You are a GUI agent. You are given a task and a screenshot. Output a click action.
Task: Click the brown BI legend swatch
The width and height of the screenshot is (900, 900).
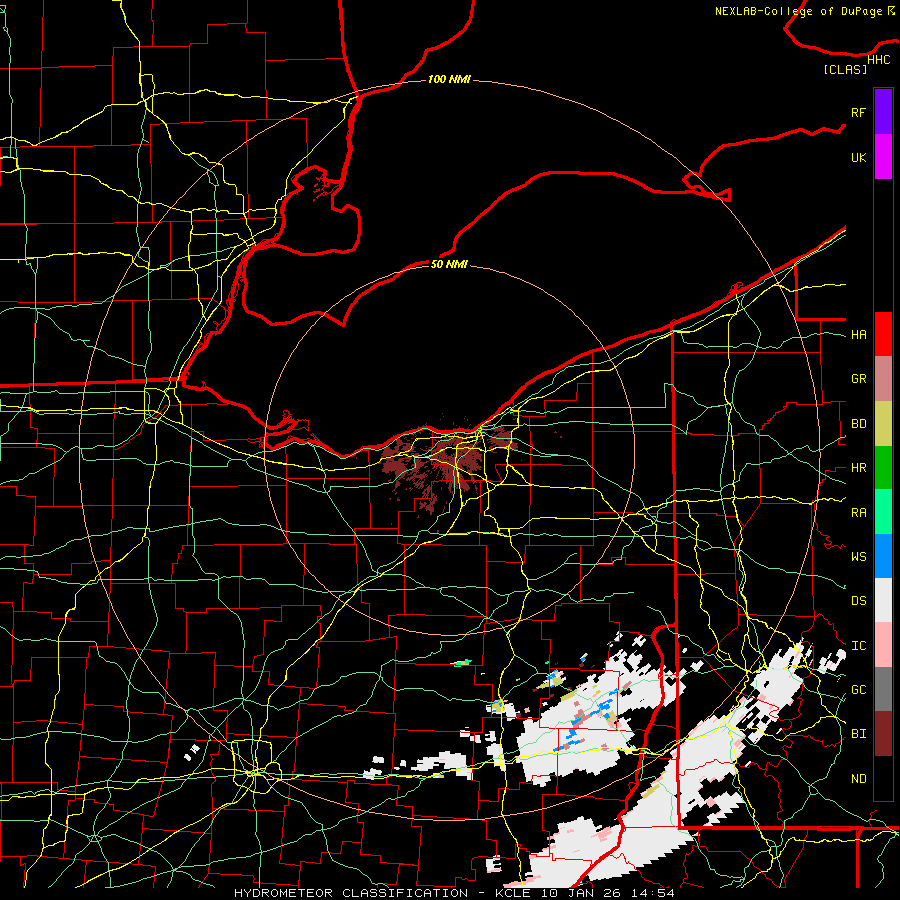point(883,734)
